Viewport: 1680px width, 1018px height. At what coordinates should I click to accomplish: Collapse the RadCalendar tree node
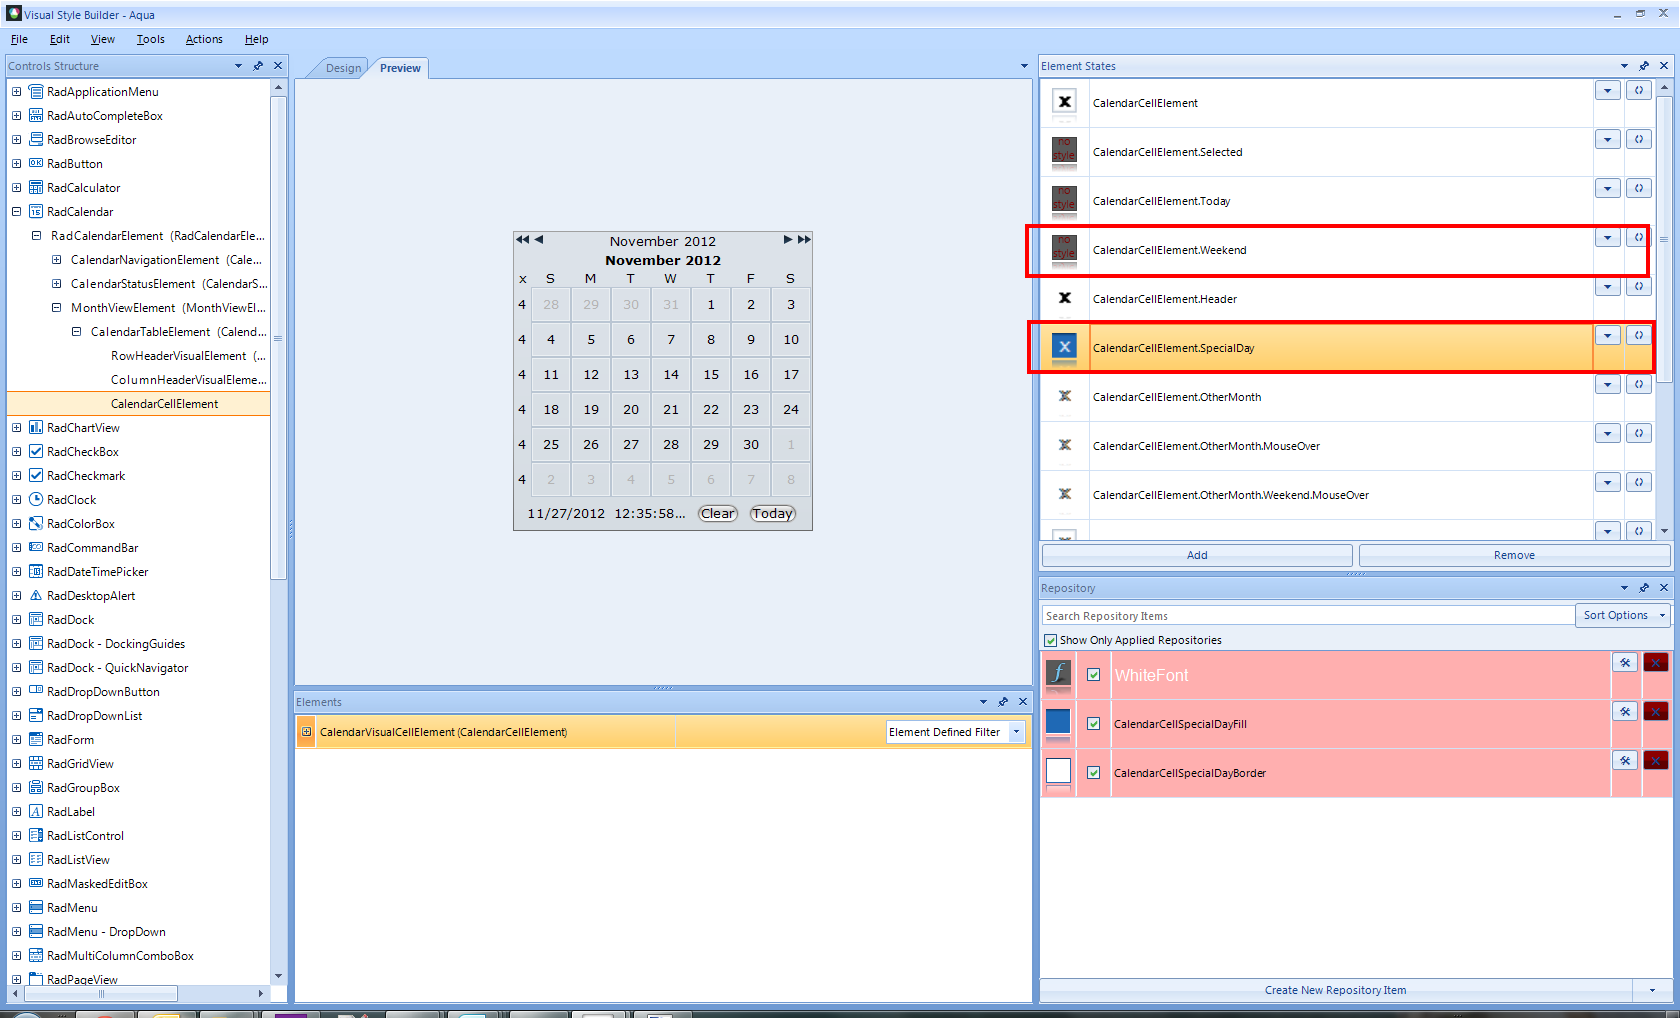pyautogui.click(x=16, y=211)
